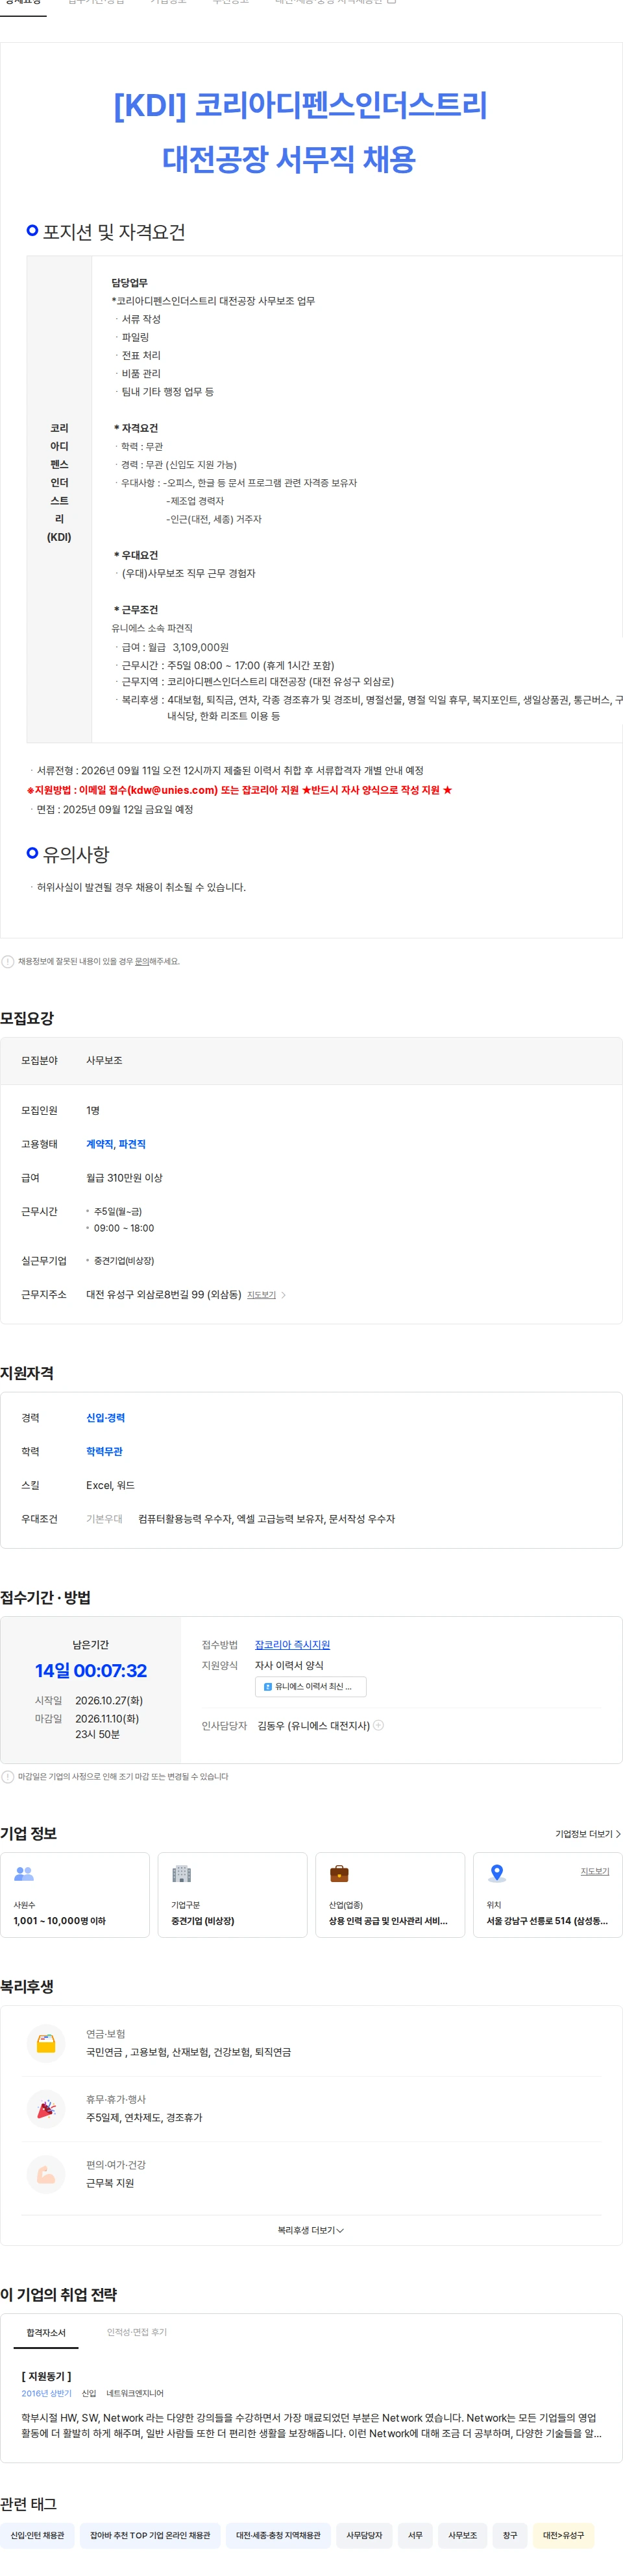Expand 복리후생 더보기

[311, 2230]
